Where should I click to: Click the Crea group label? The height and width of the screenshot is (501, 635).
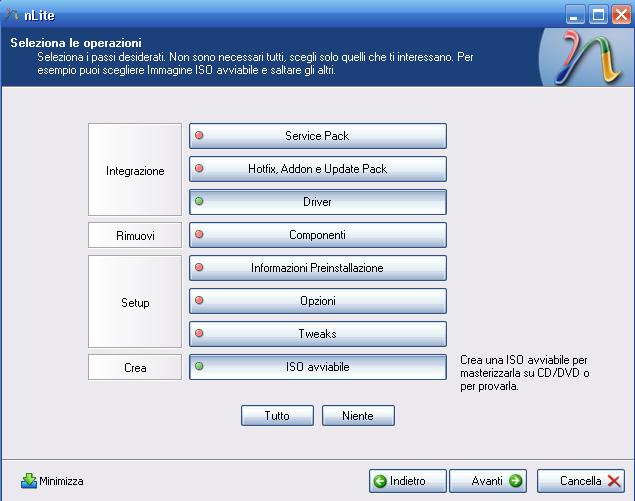click(135, 368)
